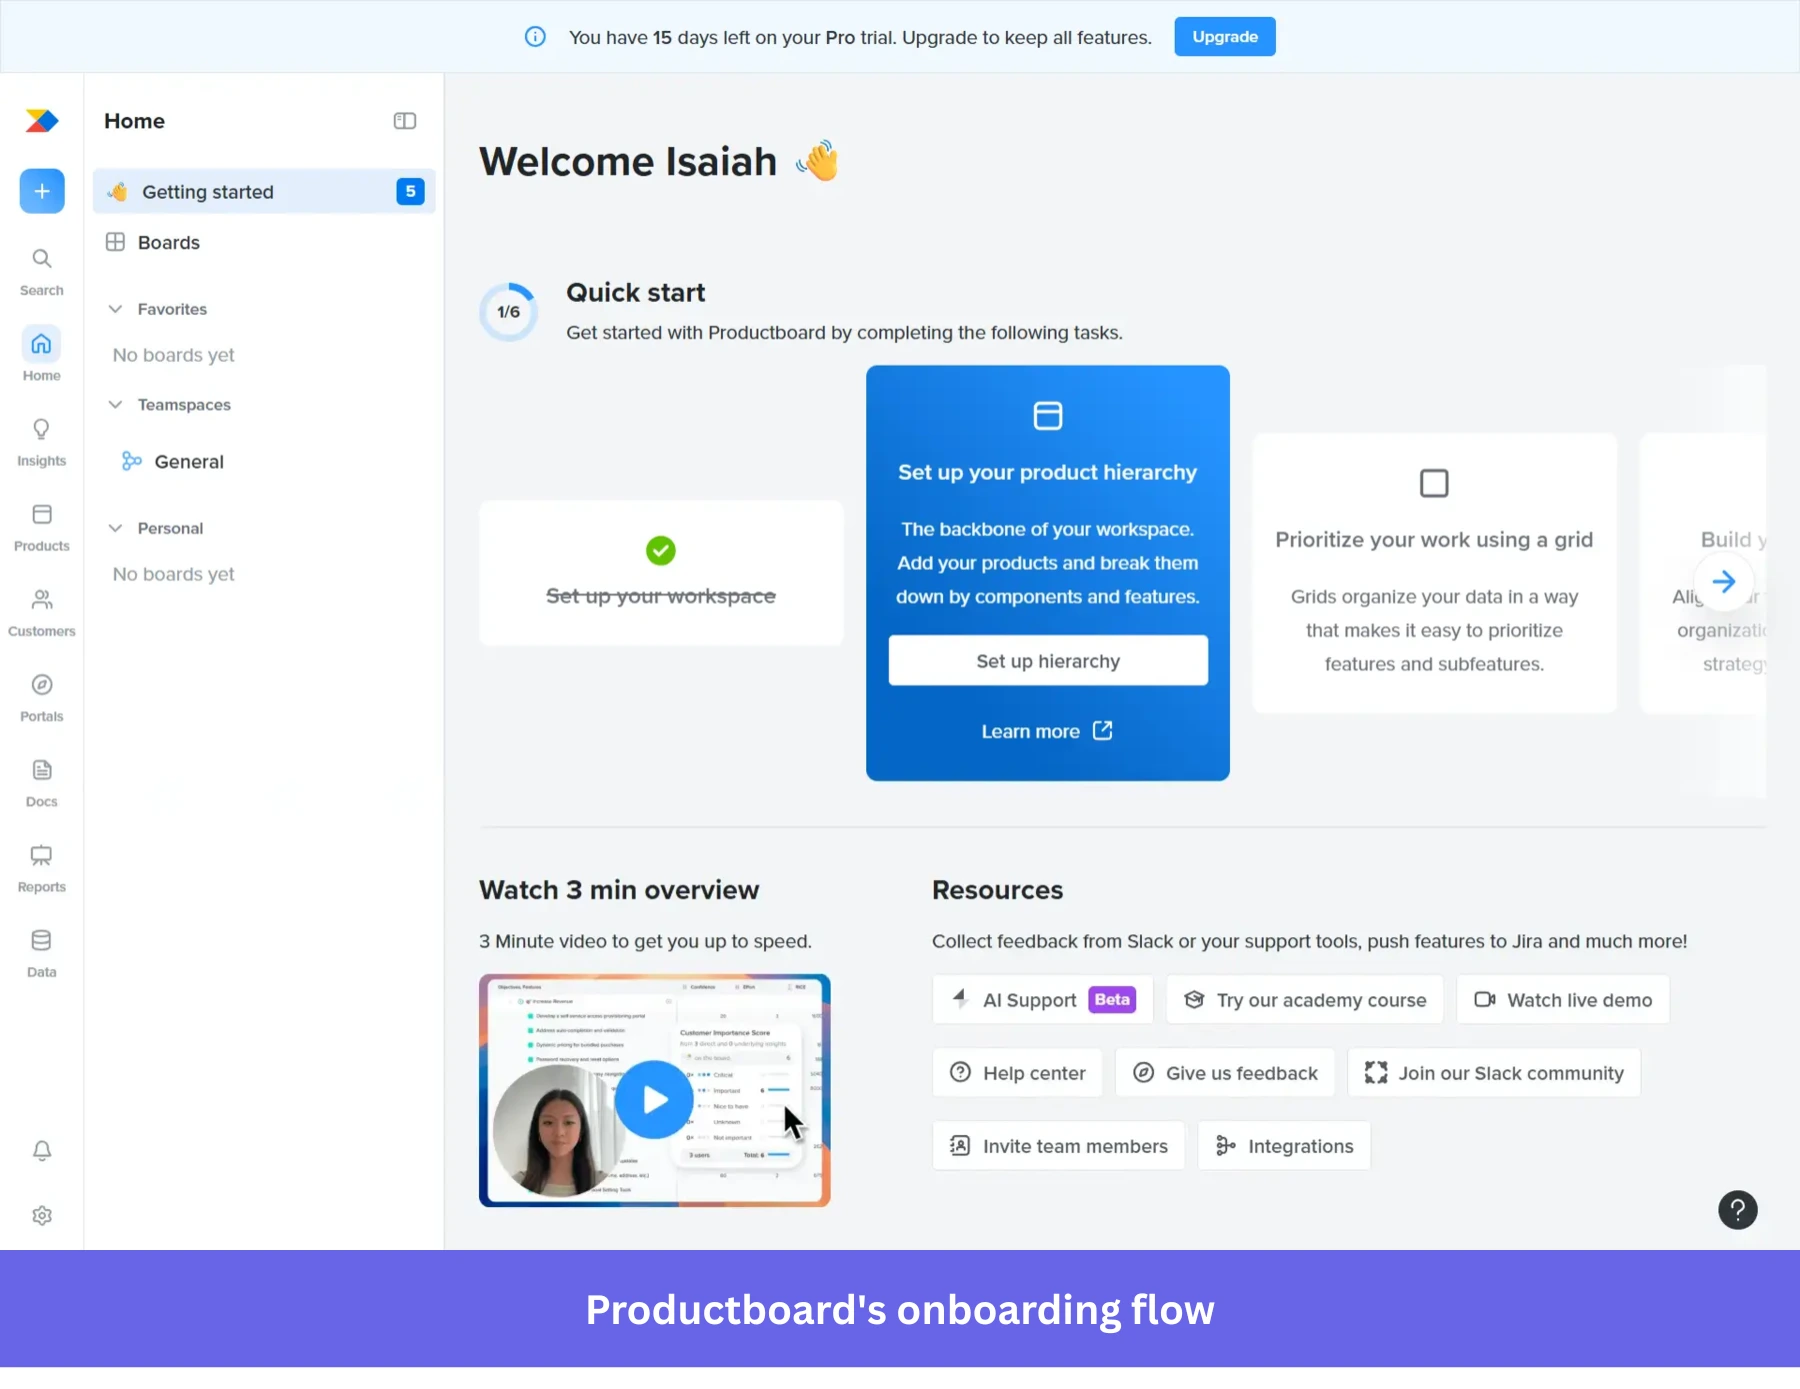Click the Getting started badge 5
The image size is (1800, 1389).
[410, 191]
